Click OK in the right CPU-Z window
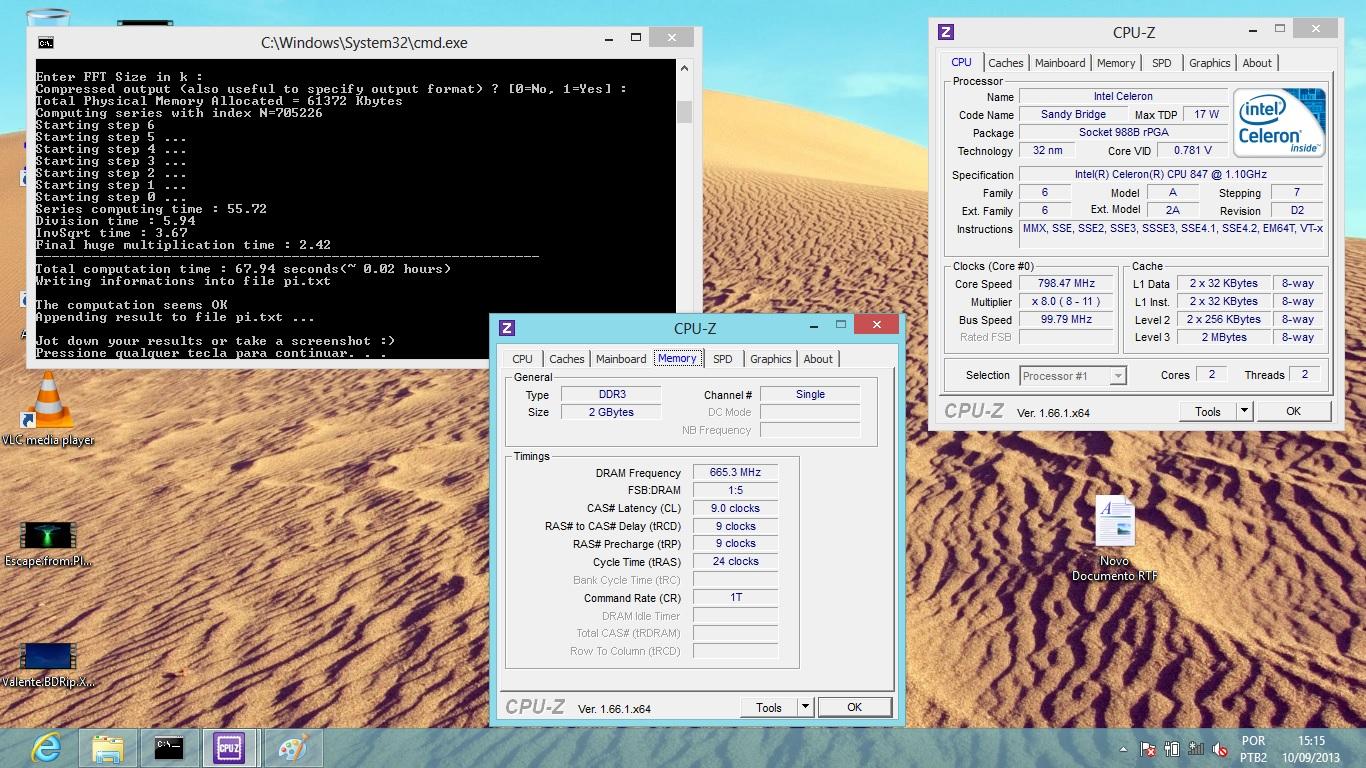Image resolution: width=1366 pixels, height=768 pixels. [1293, 411]
